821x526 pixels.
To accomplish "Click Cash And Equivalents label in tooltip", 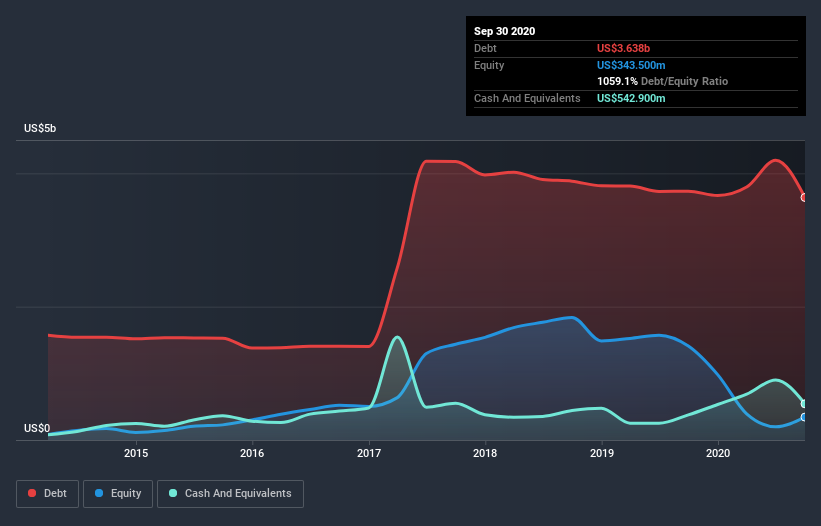I will (x=527, y=98).
